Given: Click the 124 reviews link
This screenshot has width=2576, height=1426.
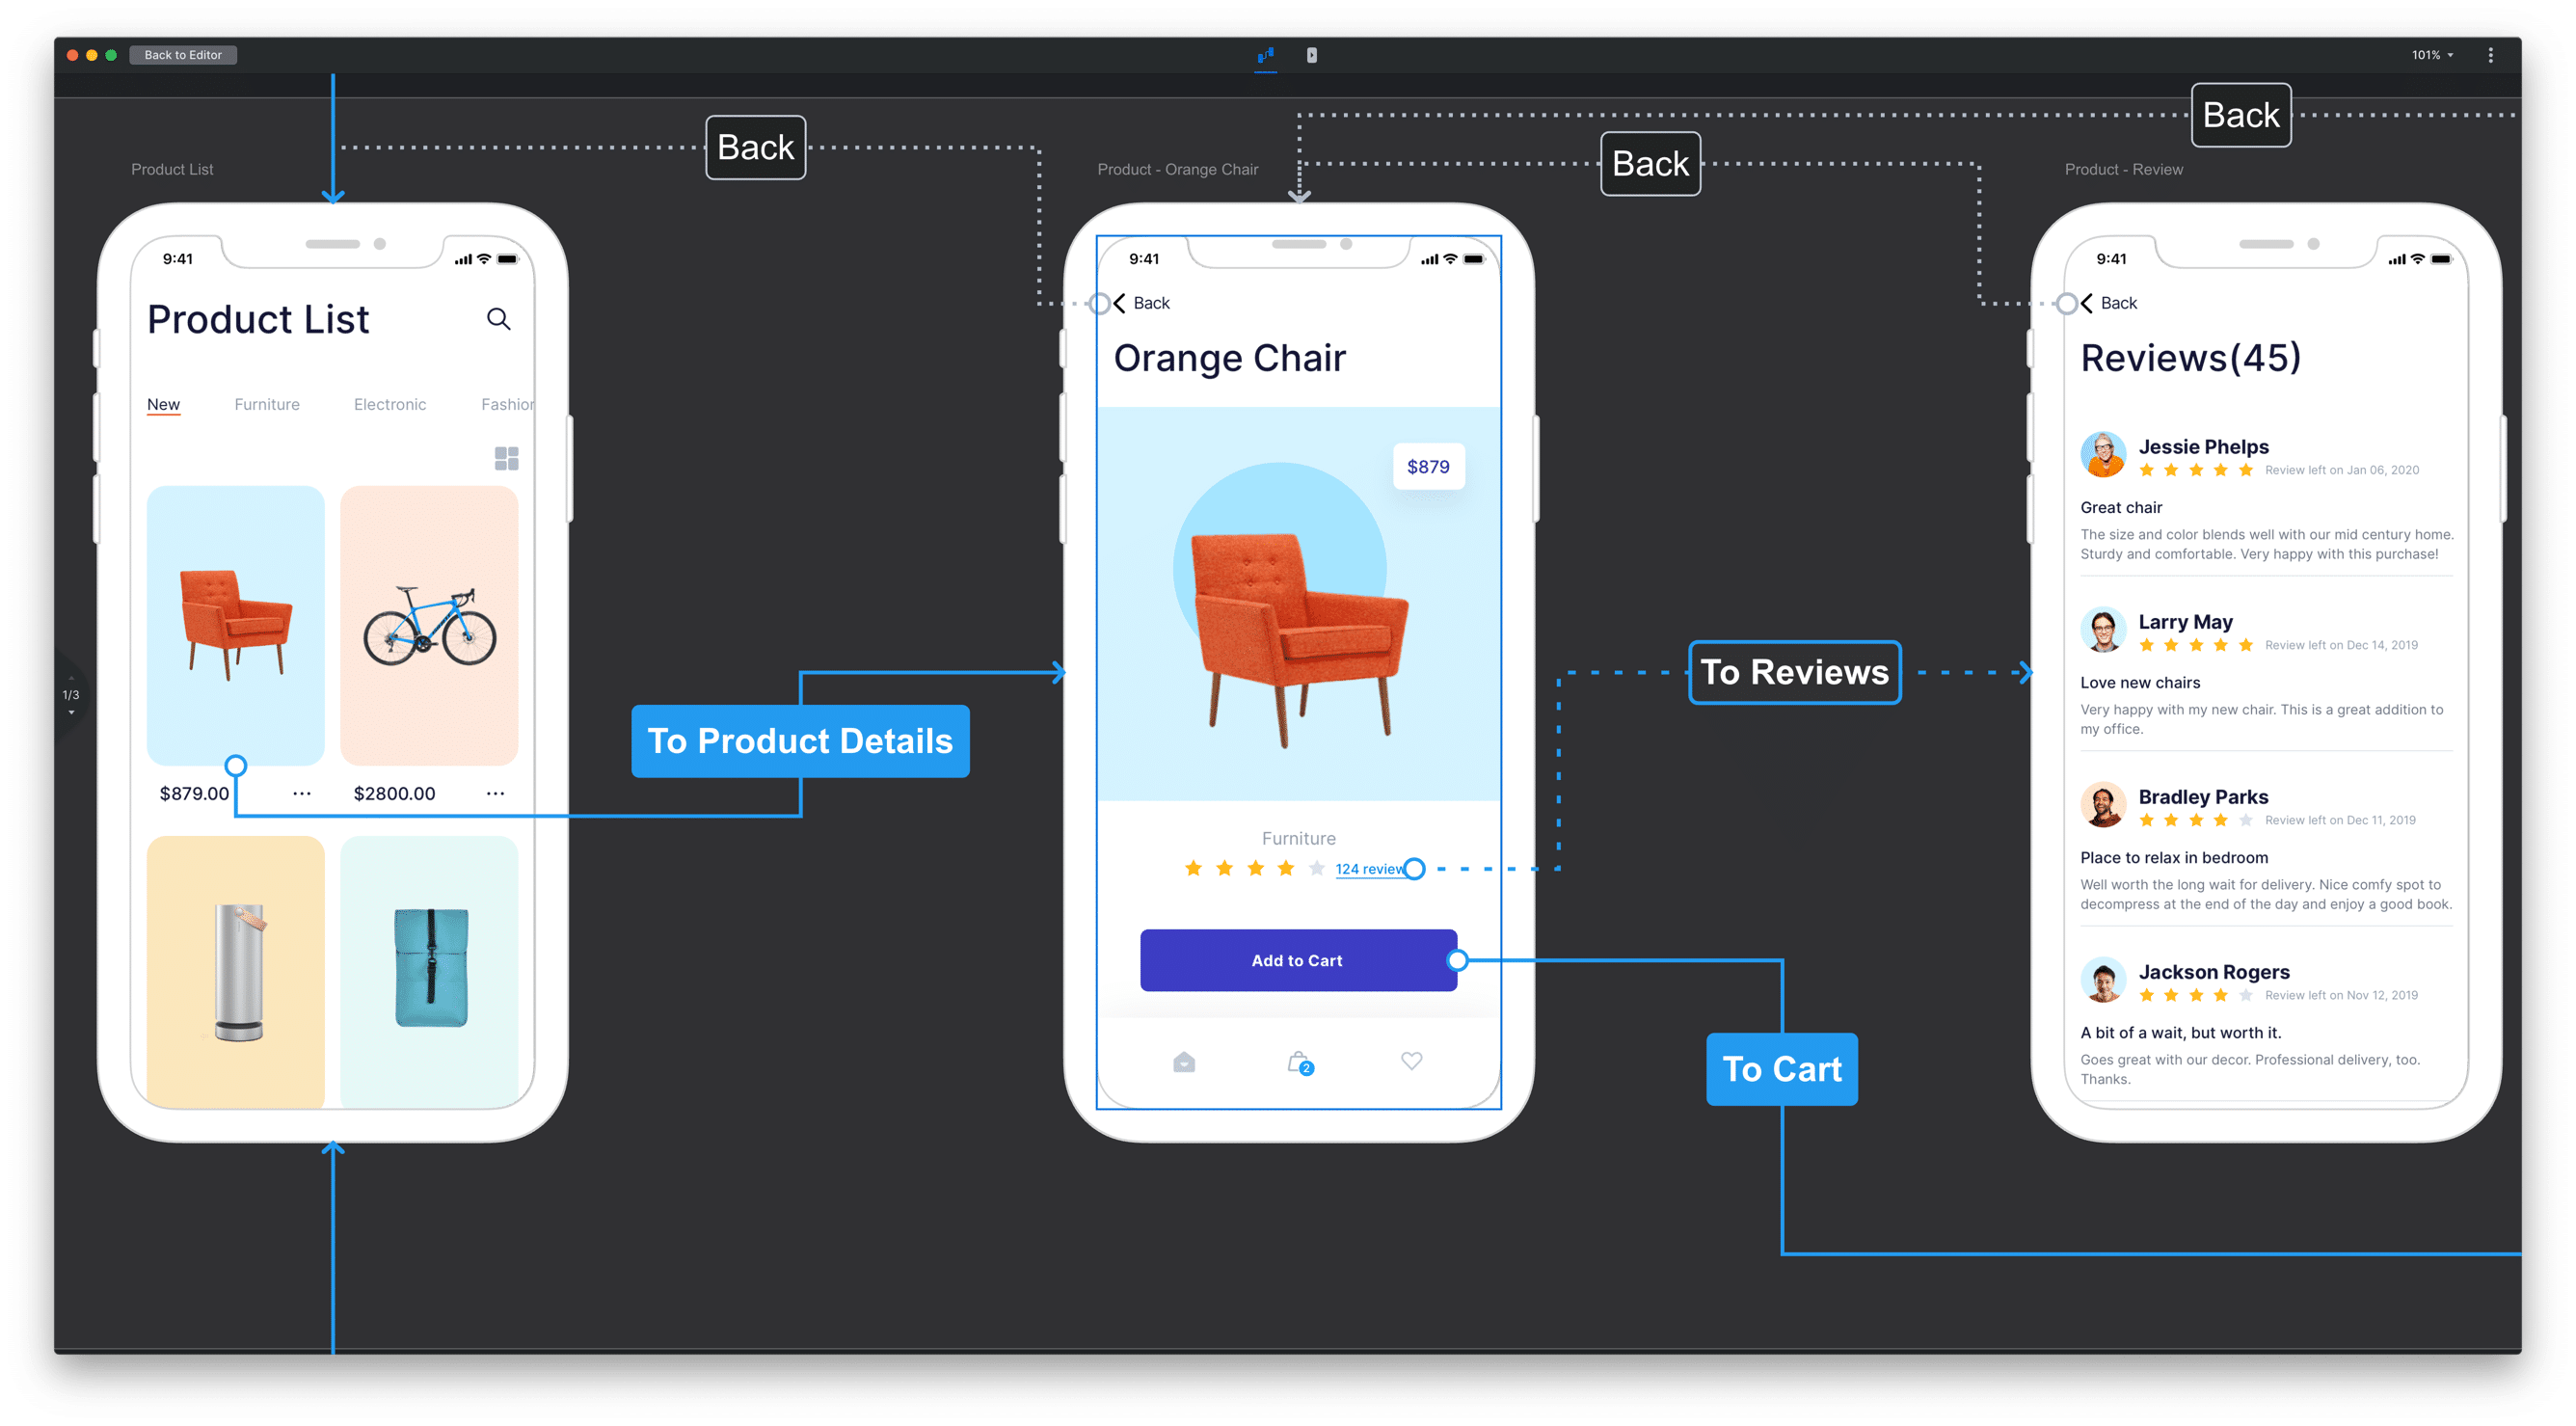Looking at the screenshot, I should pos(1370,869).
